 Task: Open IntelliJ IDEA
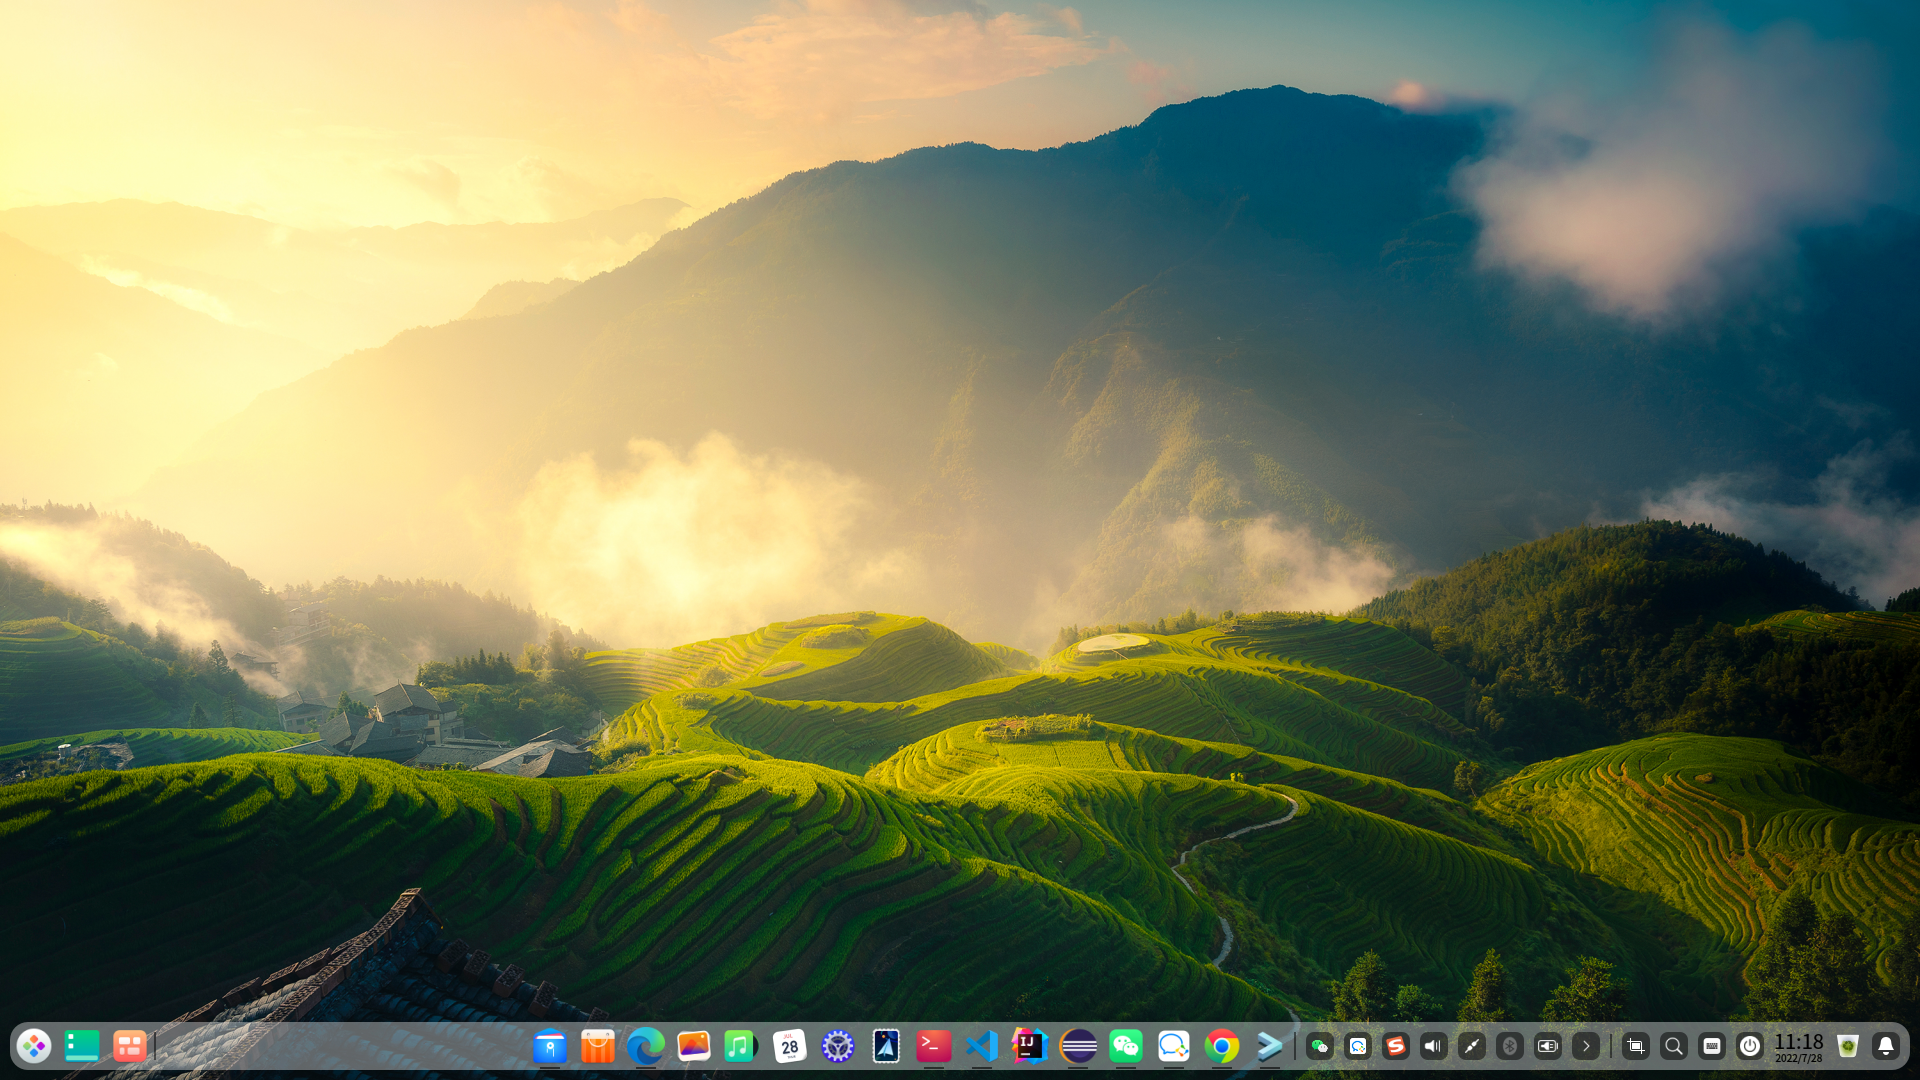click(1028, 1046)
